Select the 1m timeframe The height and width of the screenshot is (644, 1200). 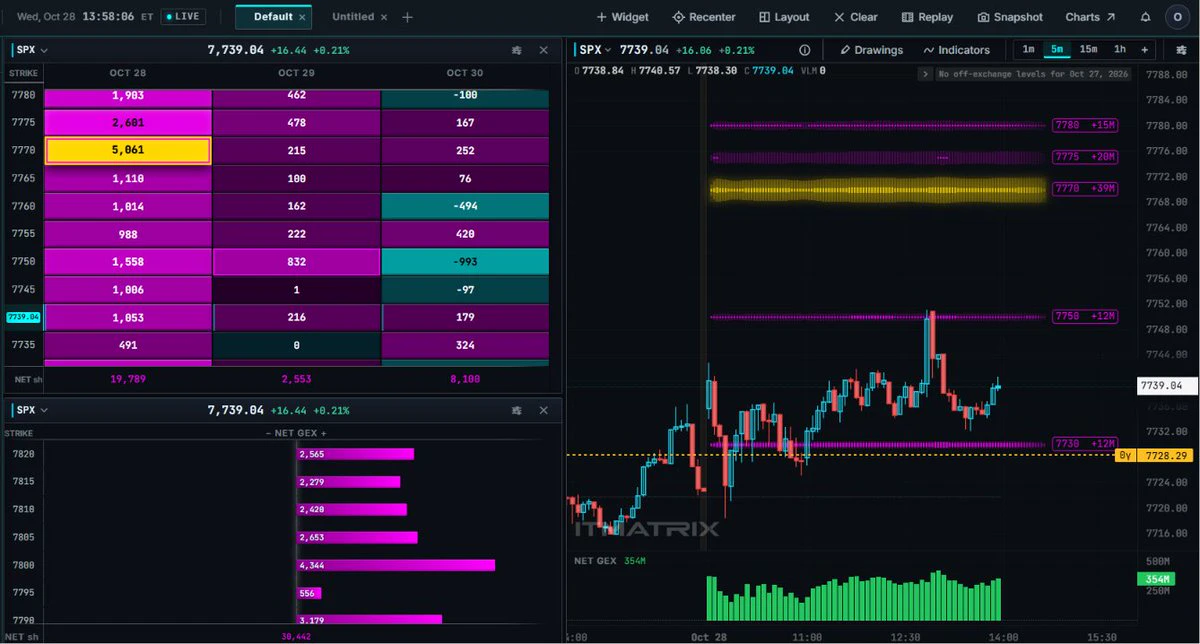pos(1028,50)
